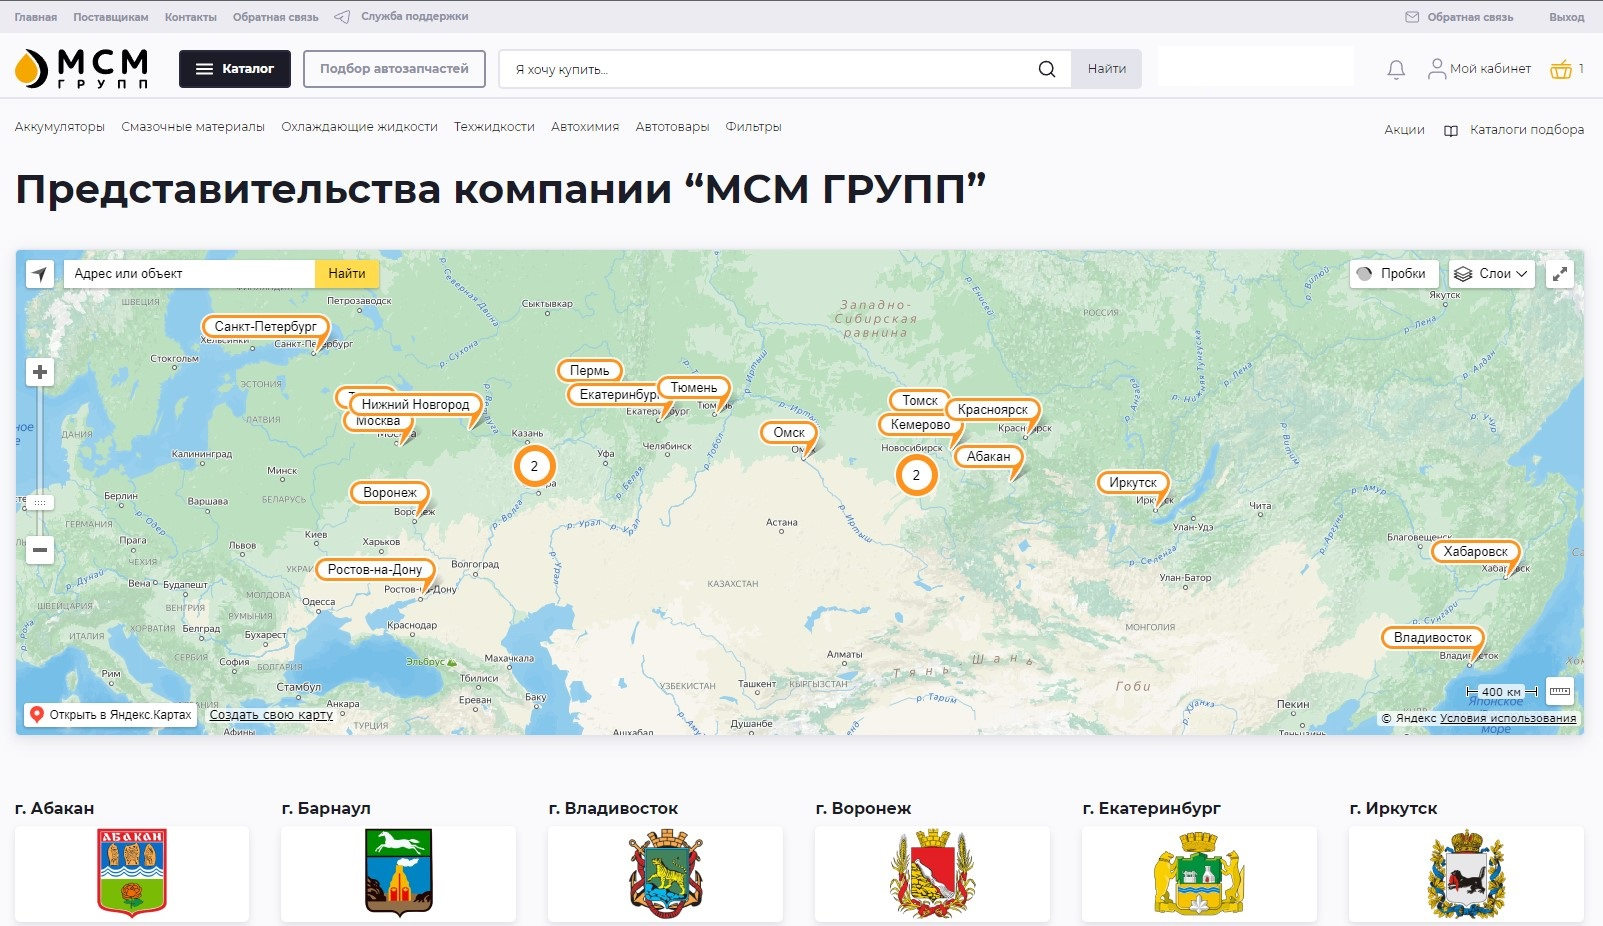Select the Тюмень map marker

tap(694, 387)
